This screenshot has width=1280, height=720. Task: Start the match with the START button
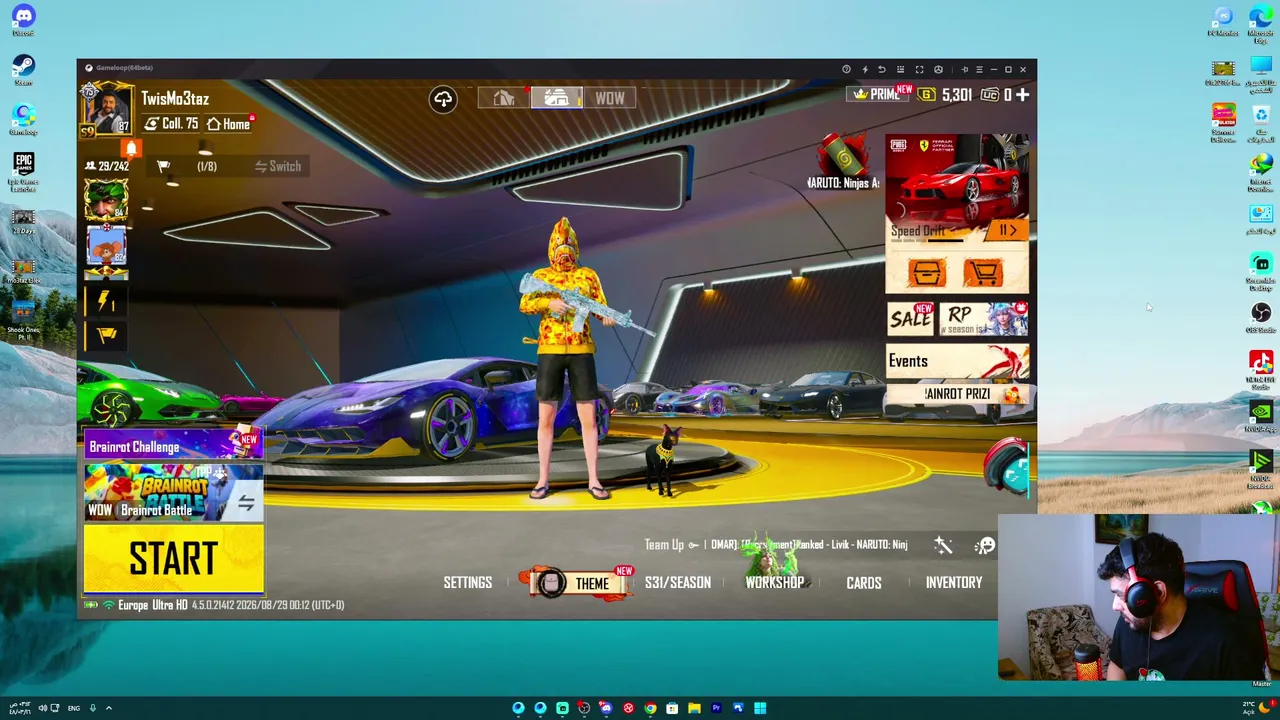(x=173, y=559)
